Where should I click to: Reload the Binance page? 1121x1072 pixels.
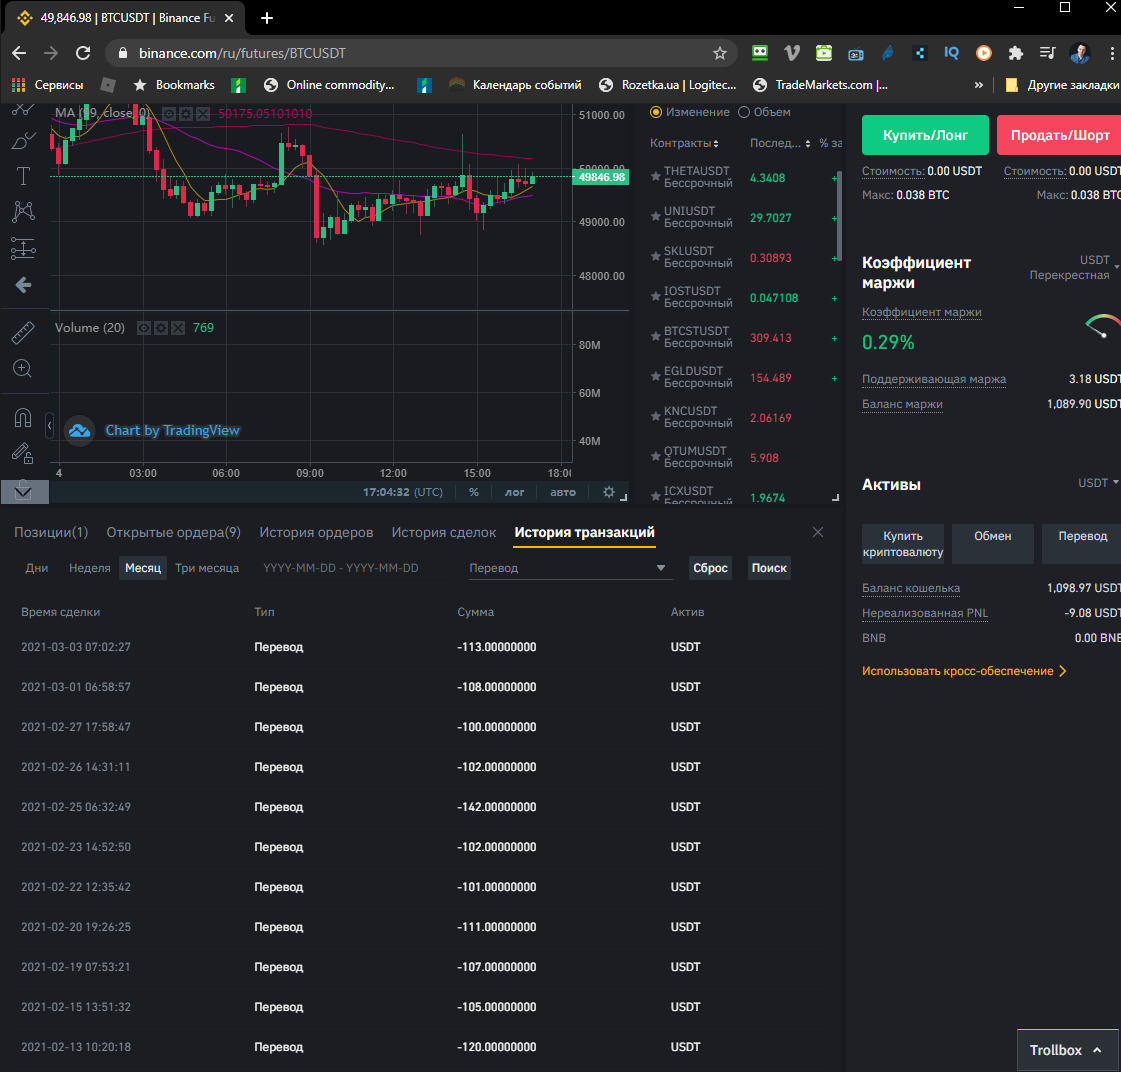(83, 53)
